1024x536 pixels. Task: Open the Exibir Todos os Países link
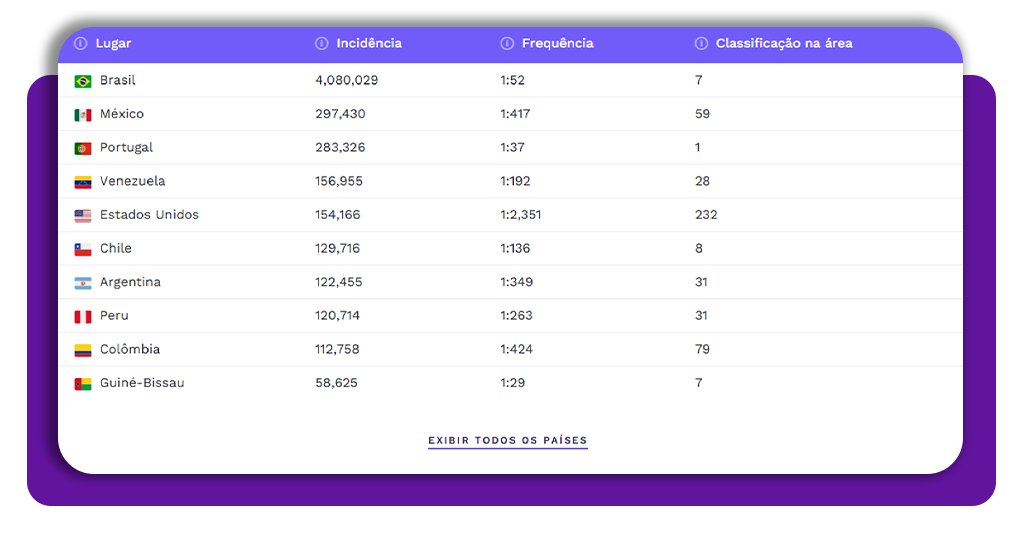click(508, 441)
